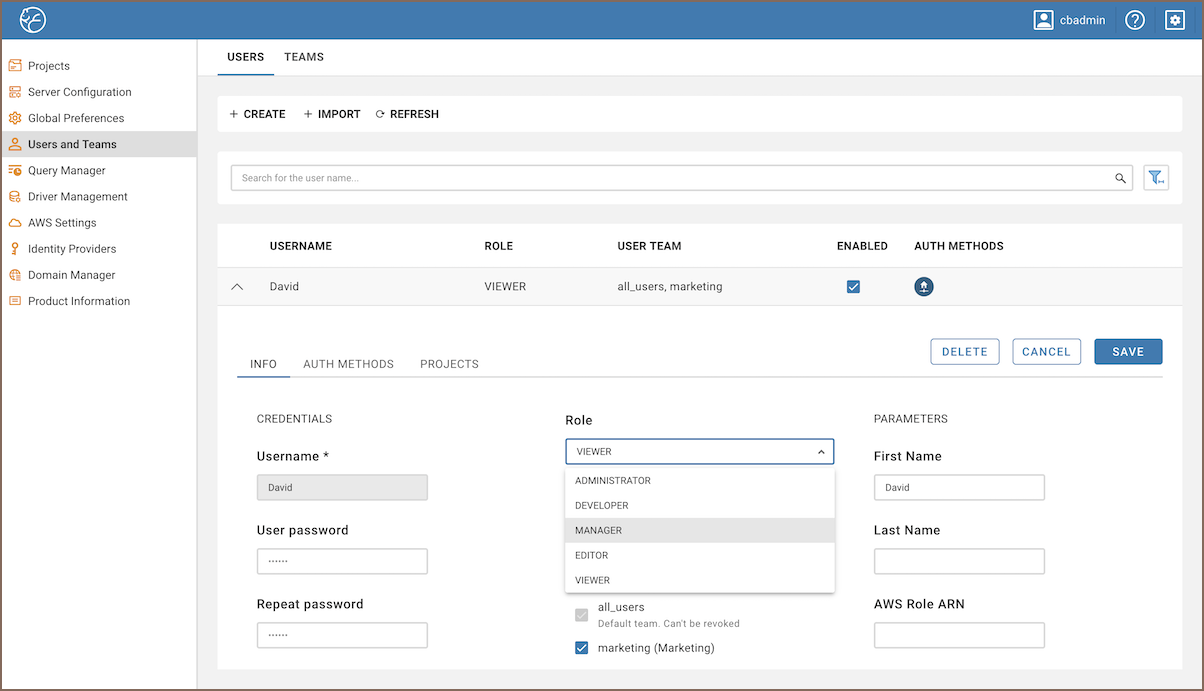The width and height of the screenshot is (1204, 691).
Task: Open the AUTH METHODS tab
Action: (x=348, y=364)
